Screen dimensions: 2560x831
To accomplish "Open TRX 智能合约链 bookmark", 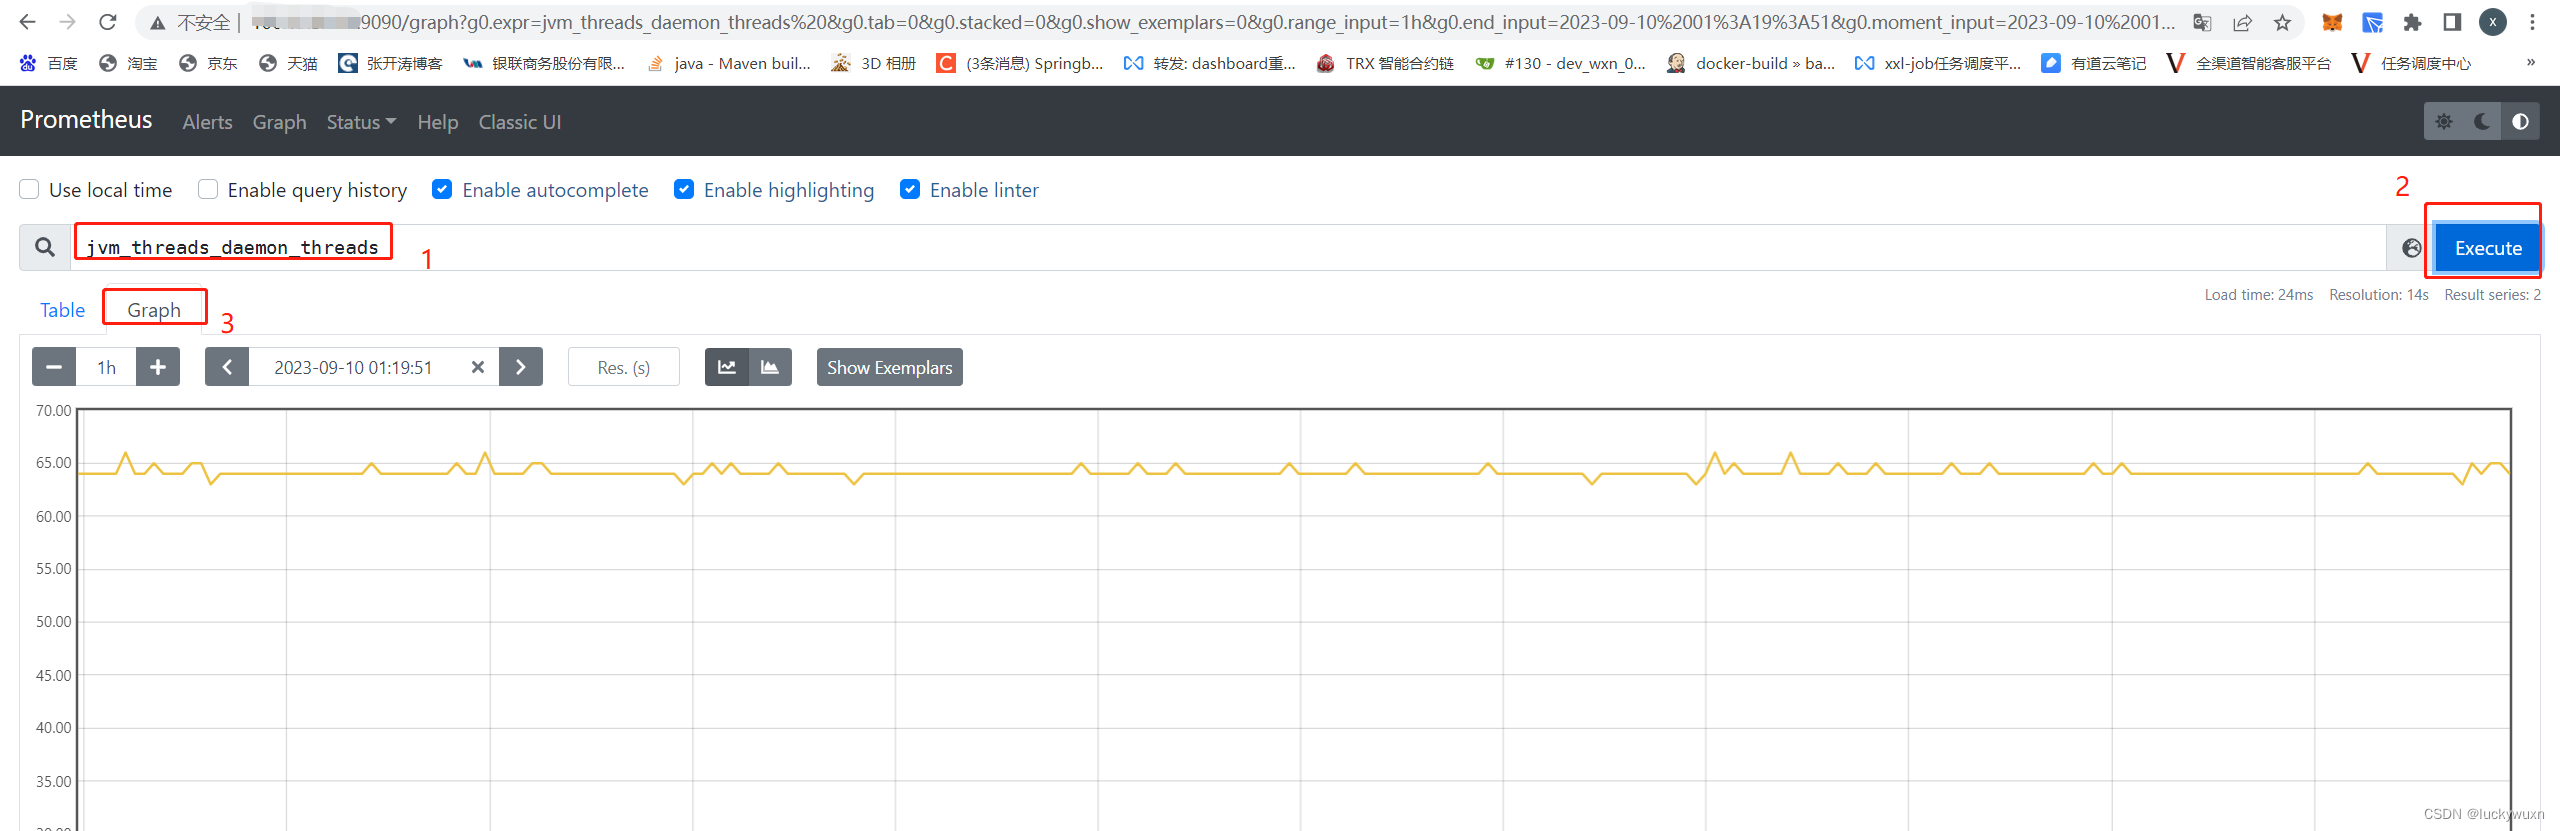I will pyautogui.click(x=1385, y=63).
